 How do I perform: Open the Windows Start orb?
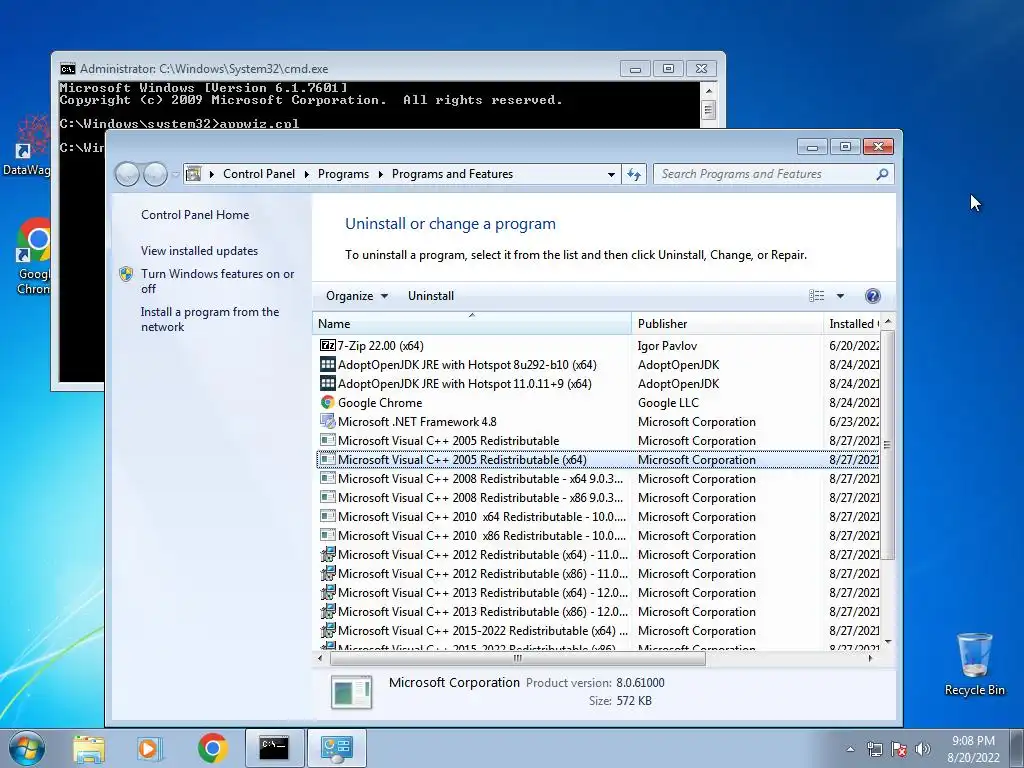click(27, 748)
